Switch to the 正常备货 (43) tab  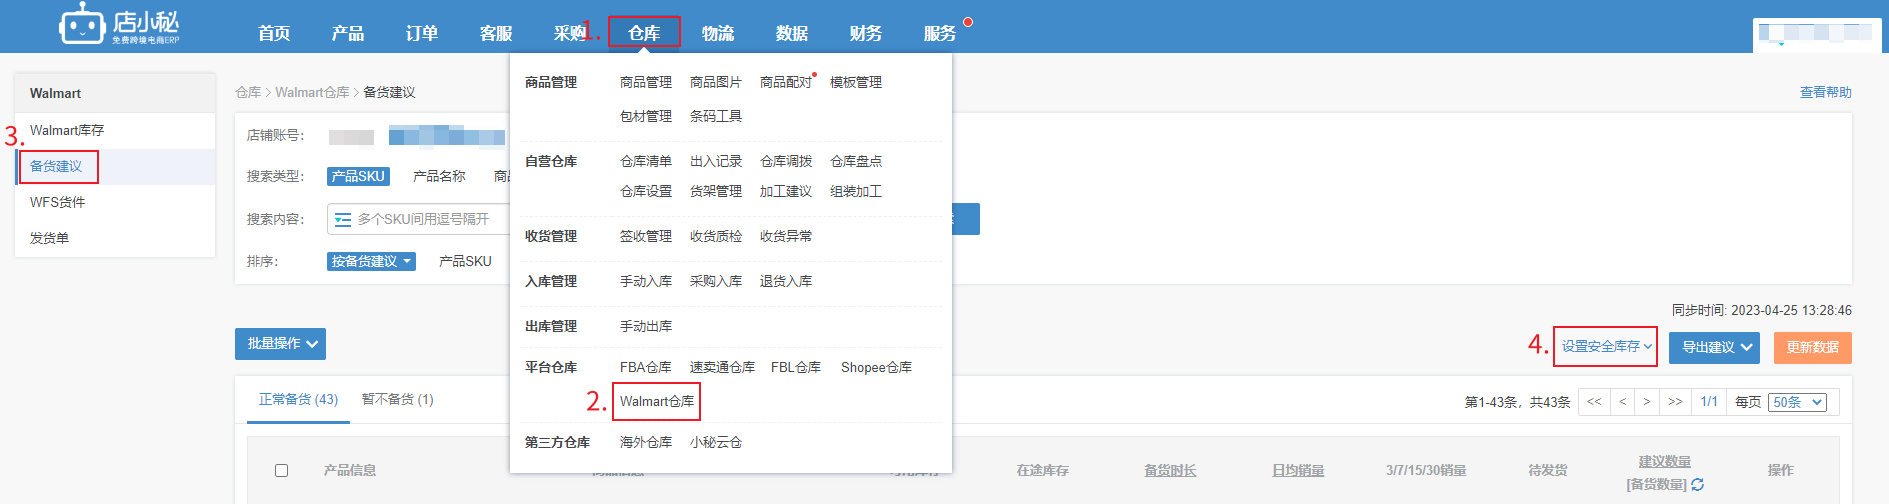[x=298, y=399]
